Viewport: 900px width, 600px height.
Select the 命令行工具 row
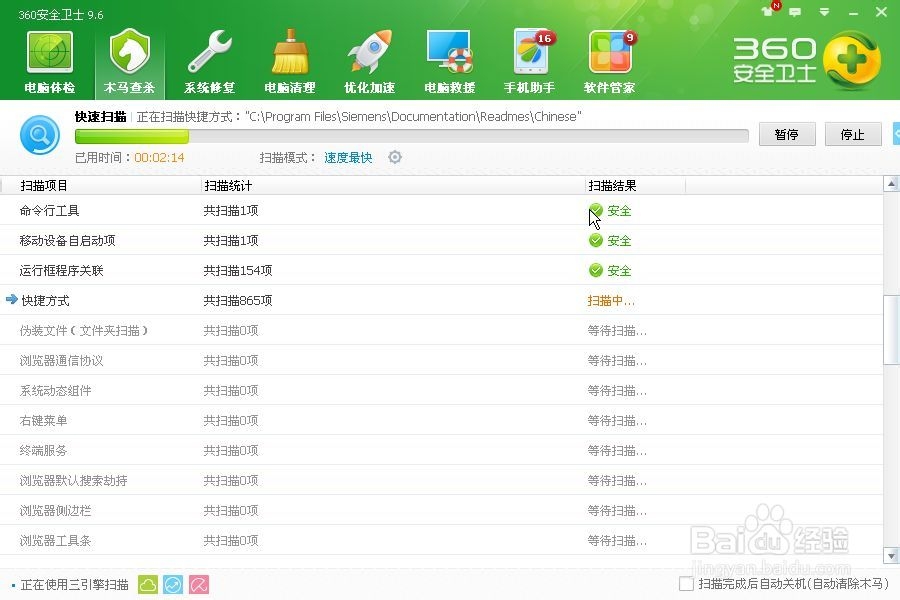[441, 210]
